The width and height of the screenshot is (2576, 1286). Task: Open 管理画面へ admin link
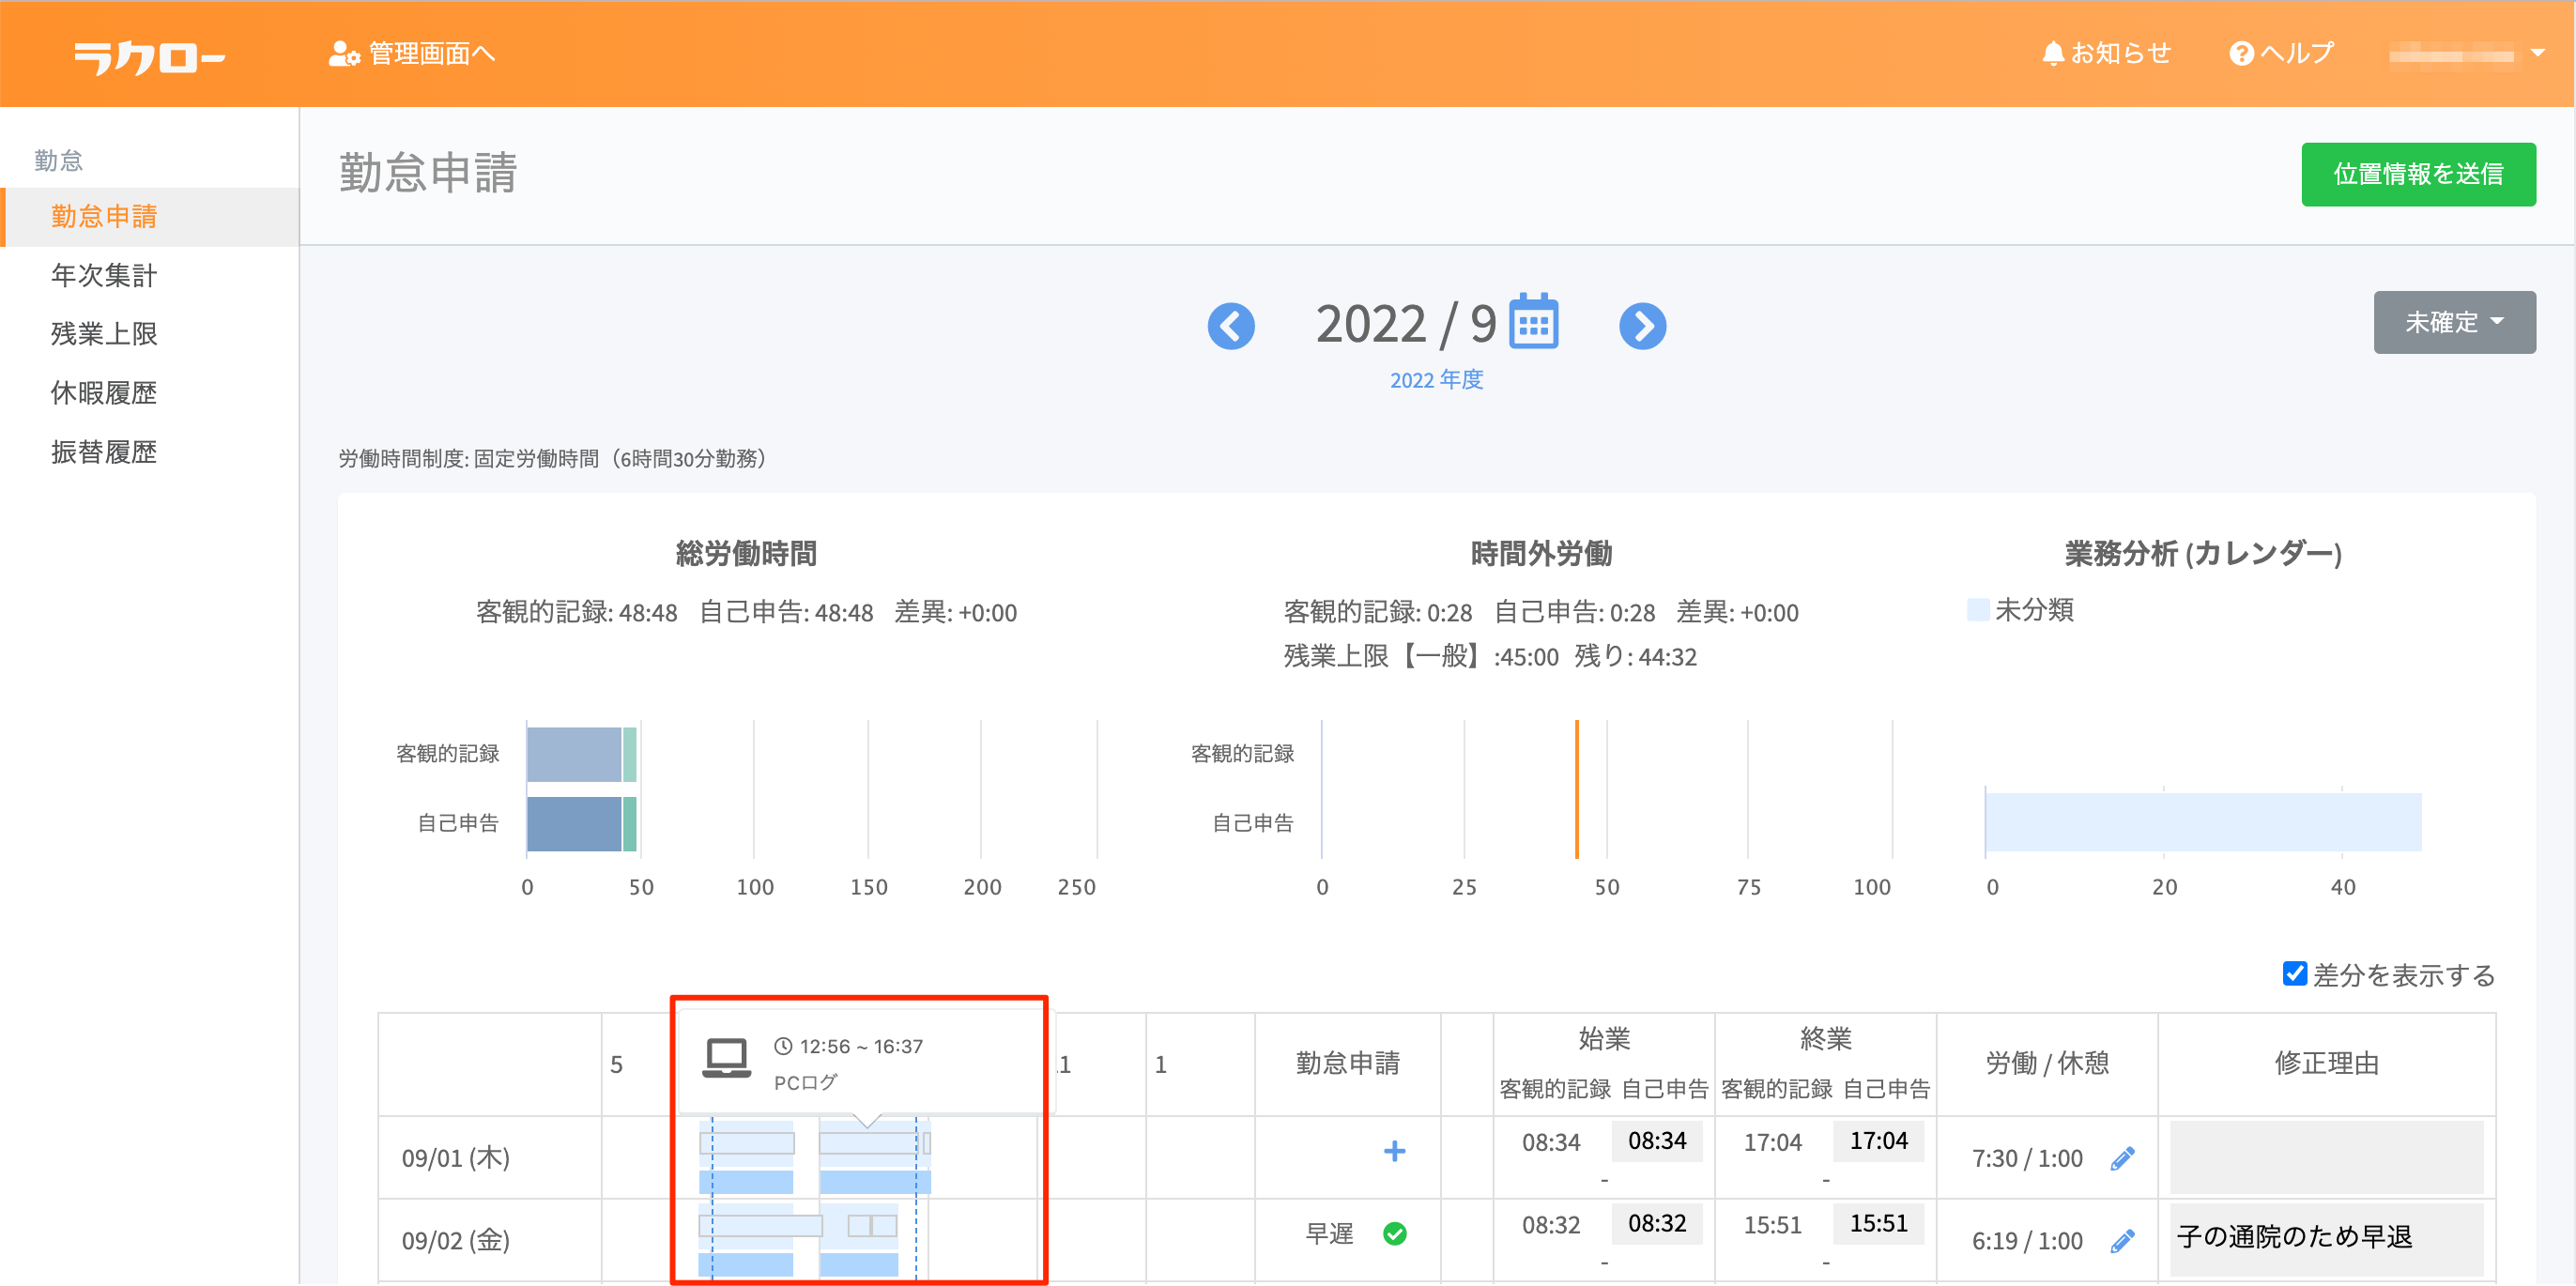point(412,53)
